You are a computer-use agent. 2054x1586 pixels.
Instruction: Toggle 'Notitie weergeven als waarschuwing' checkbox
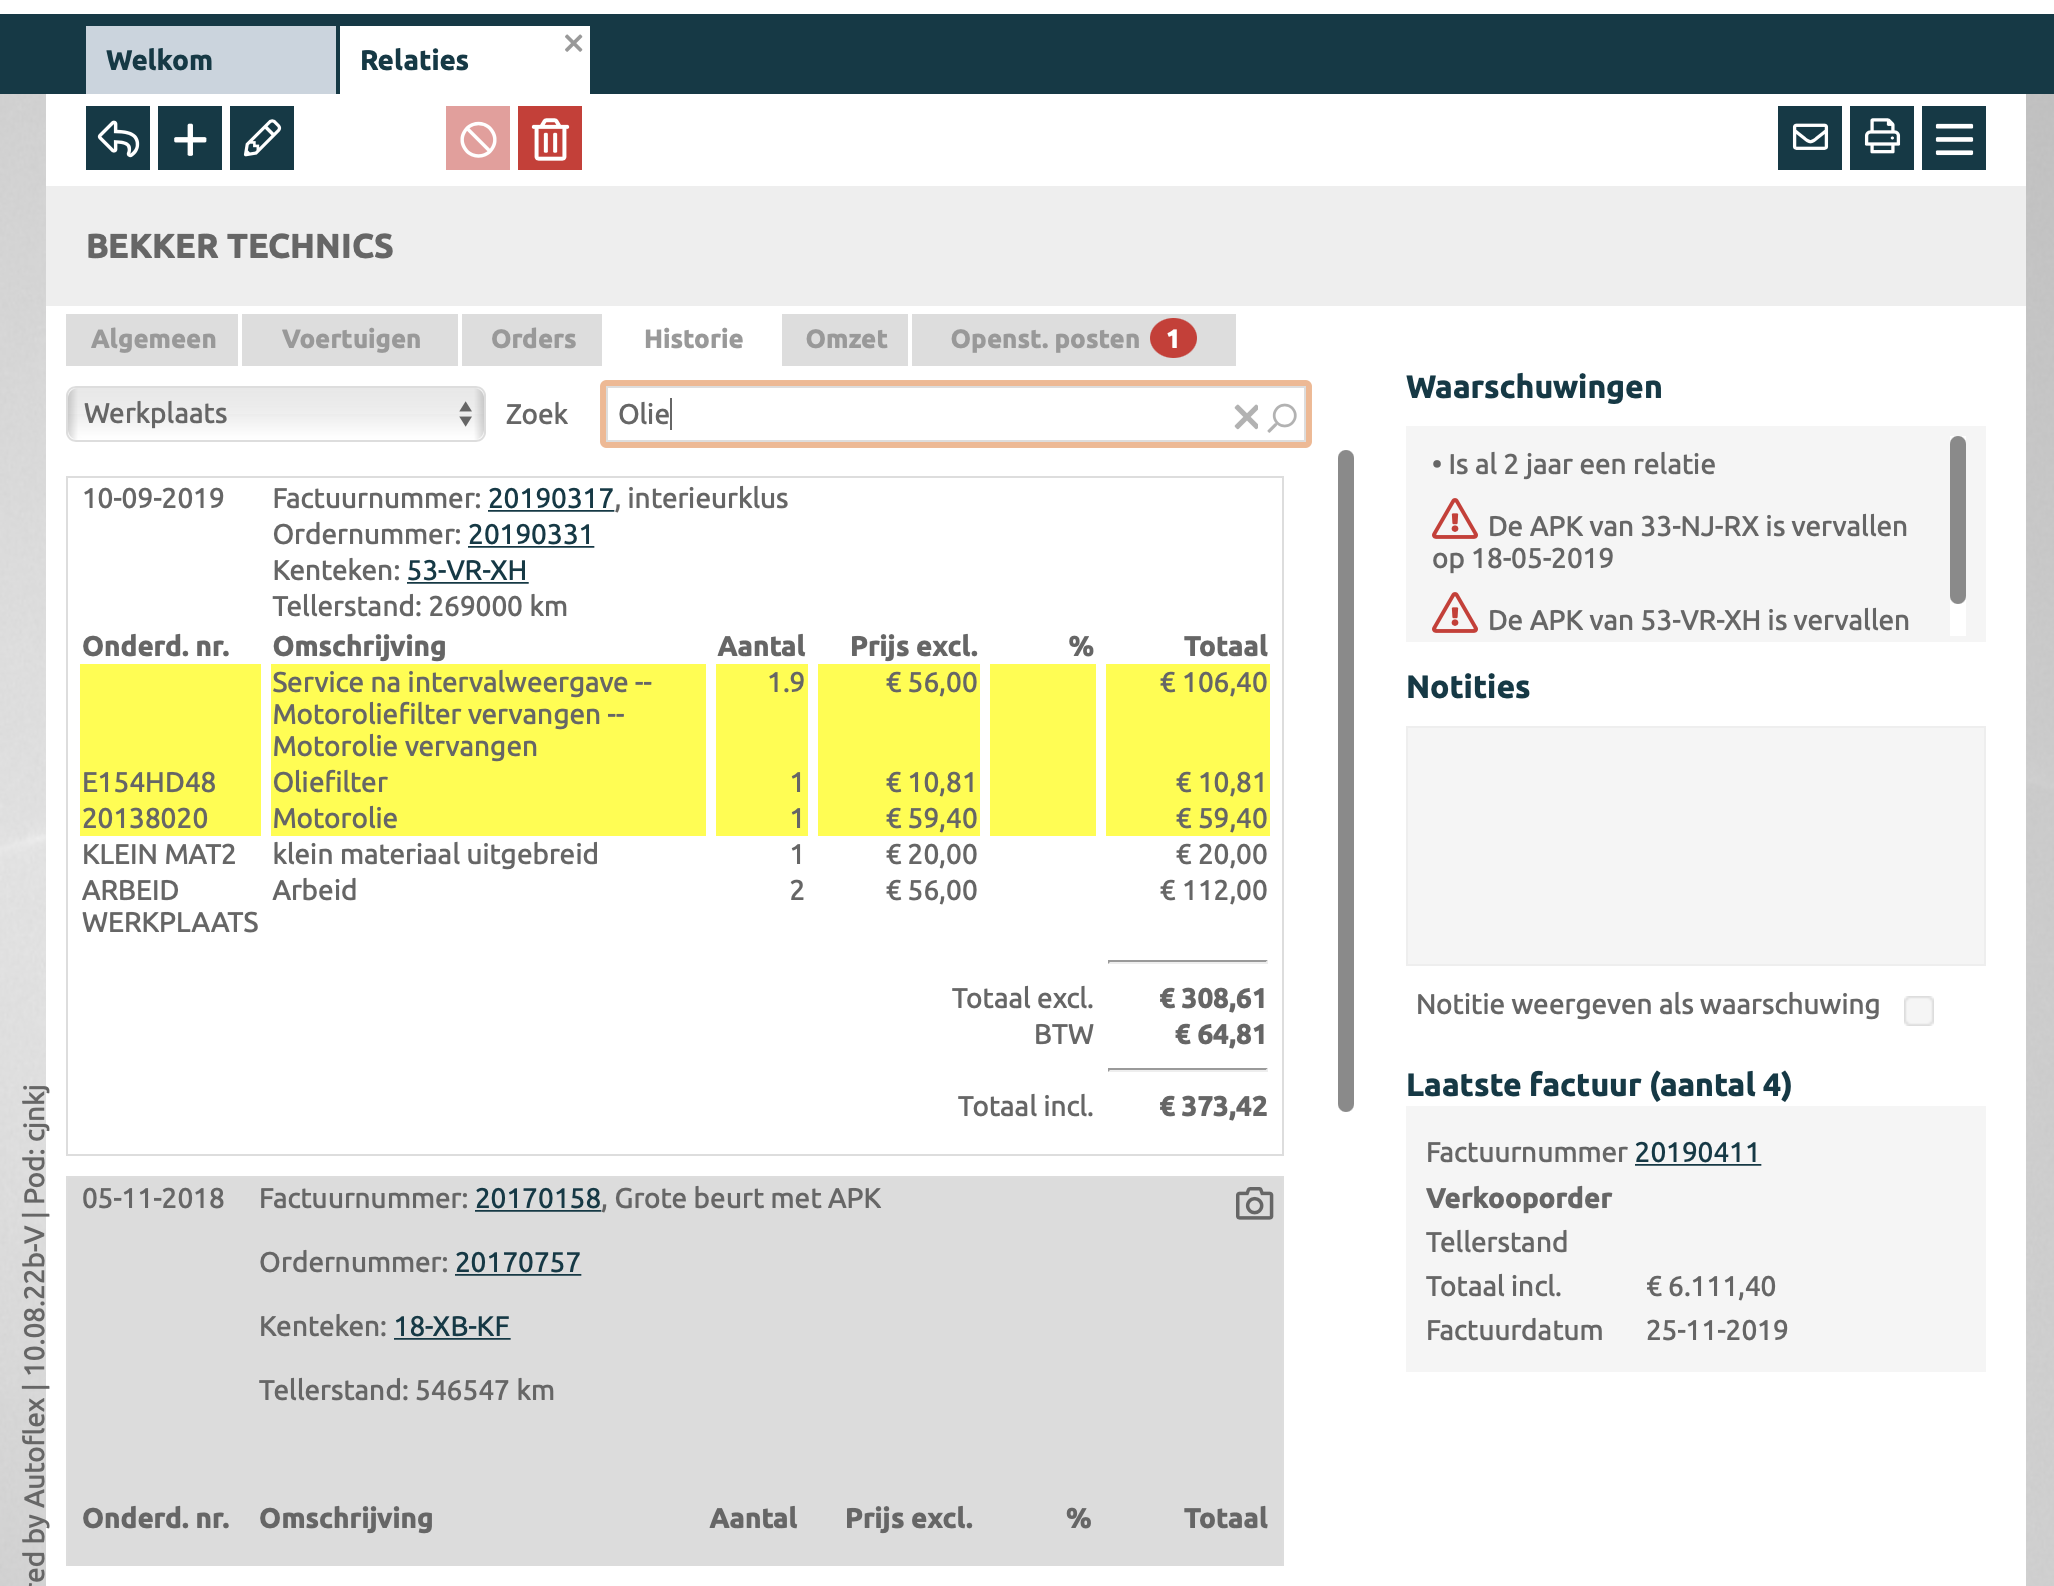click(1919, 1010)
